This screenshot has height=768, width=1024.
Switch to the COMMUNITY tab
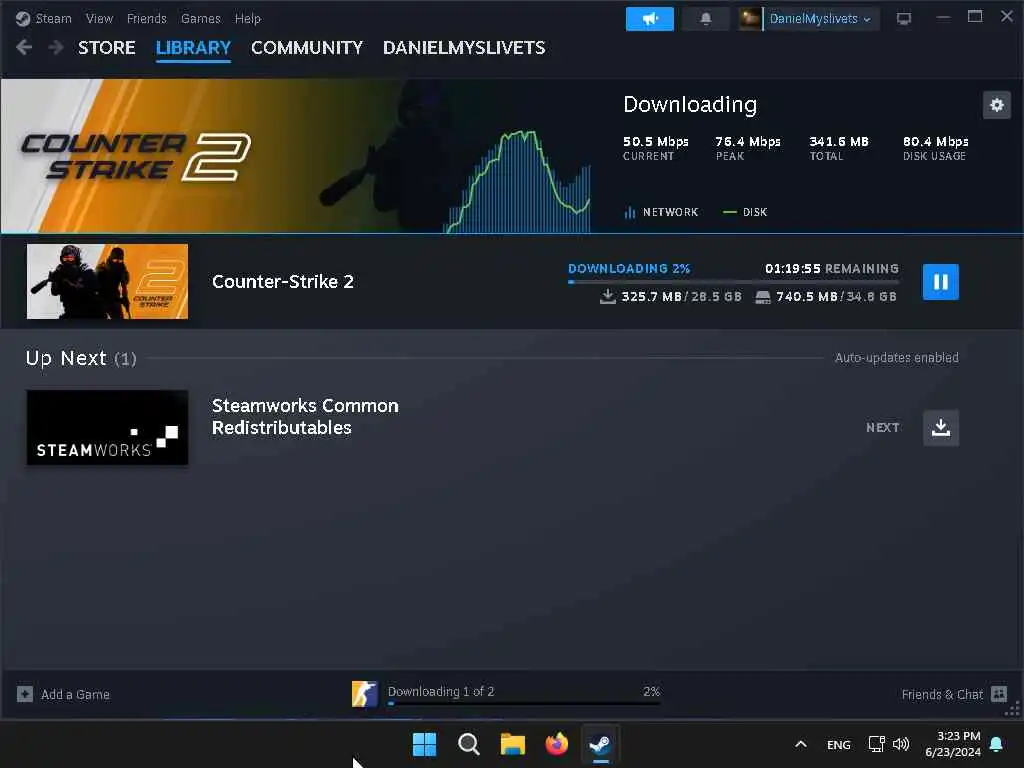(307, 48)
